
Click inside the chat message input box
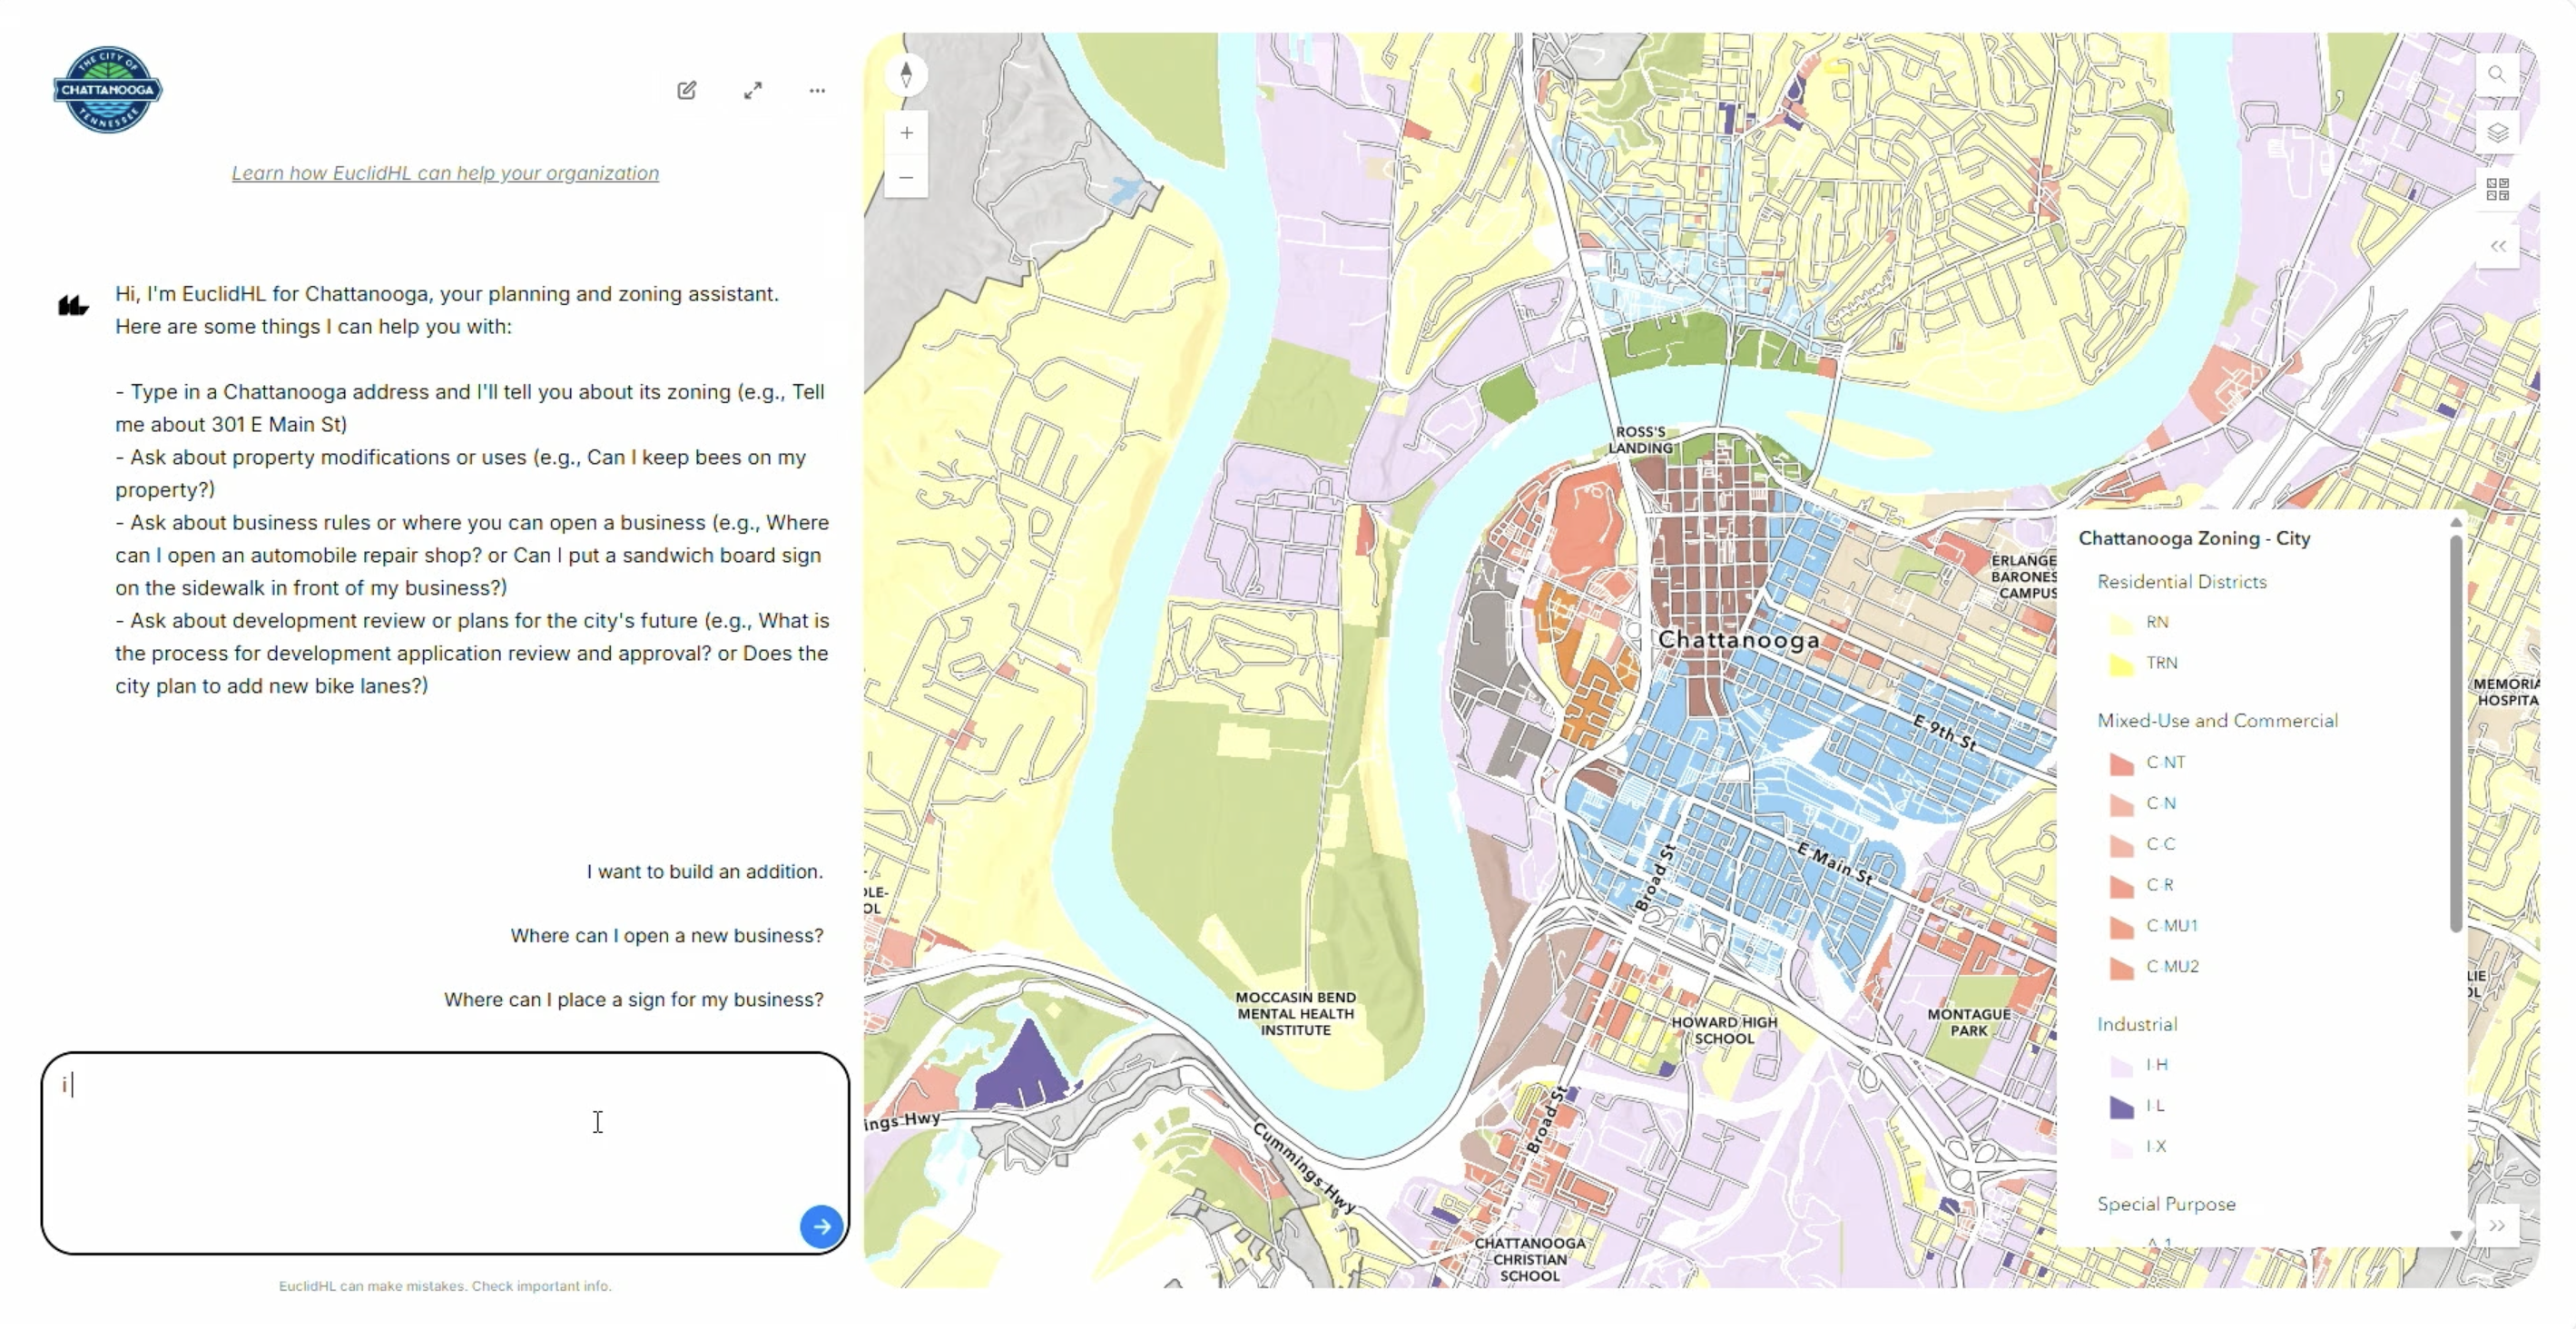pyautogui.click(x=420, y=1150)
